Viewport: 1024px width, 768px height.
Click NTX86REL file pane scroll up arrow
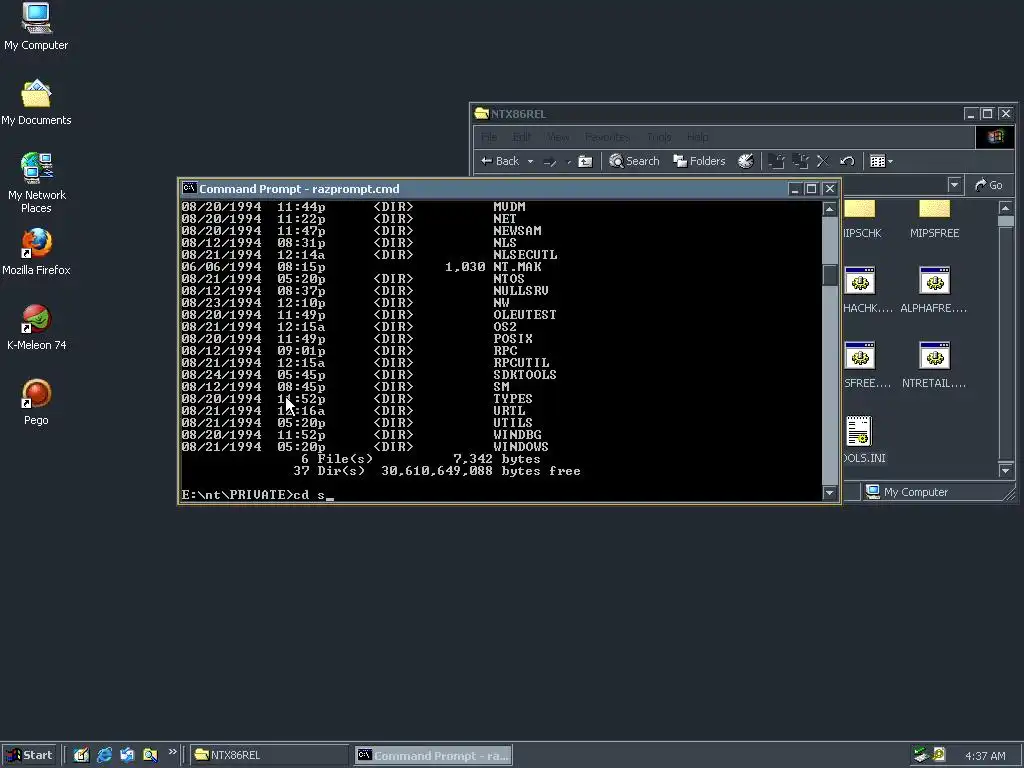pos(1006,207)
